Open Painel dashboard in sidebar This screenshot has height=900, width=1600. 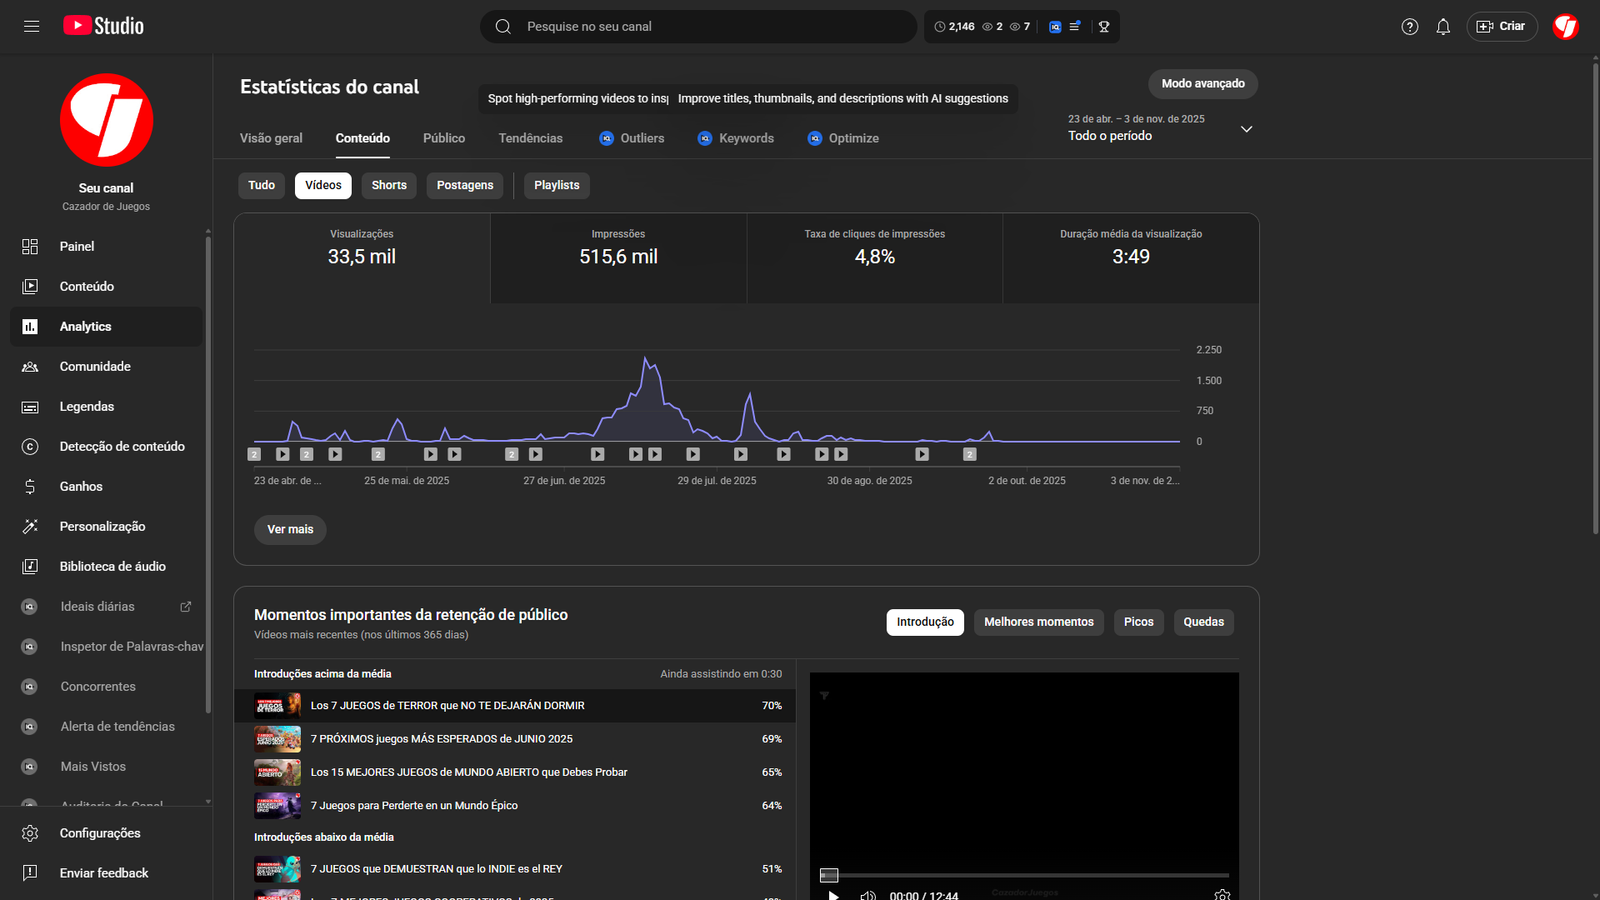tap(77, 247)
